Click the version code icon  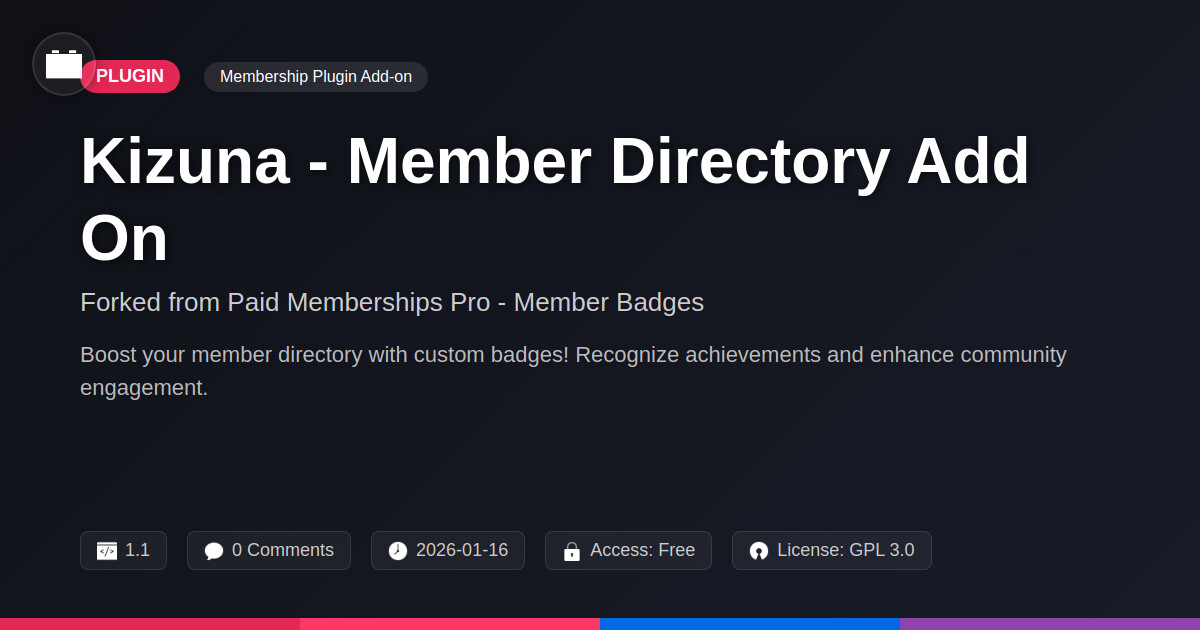point(107,551)
